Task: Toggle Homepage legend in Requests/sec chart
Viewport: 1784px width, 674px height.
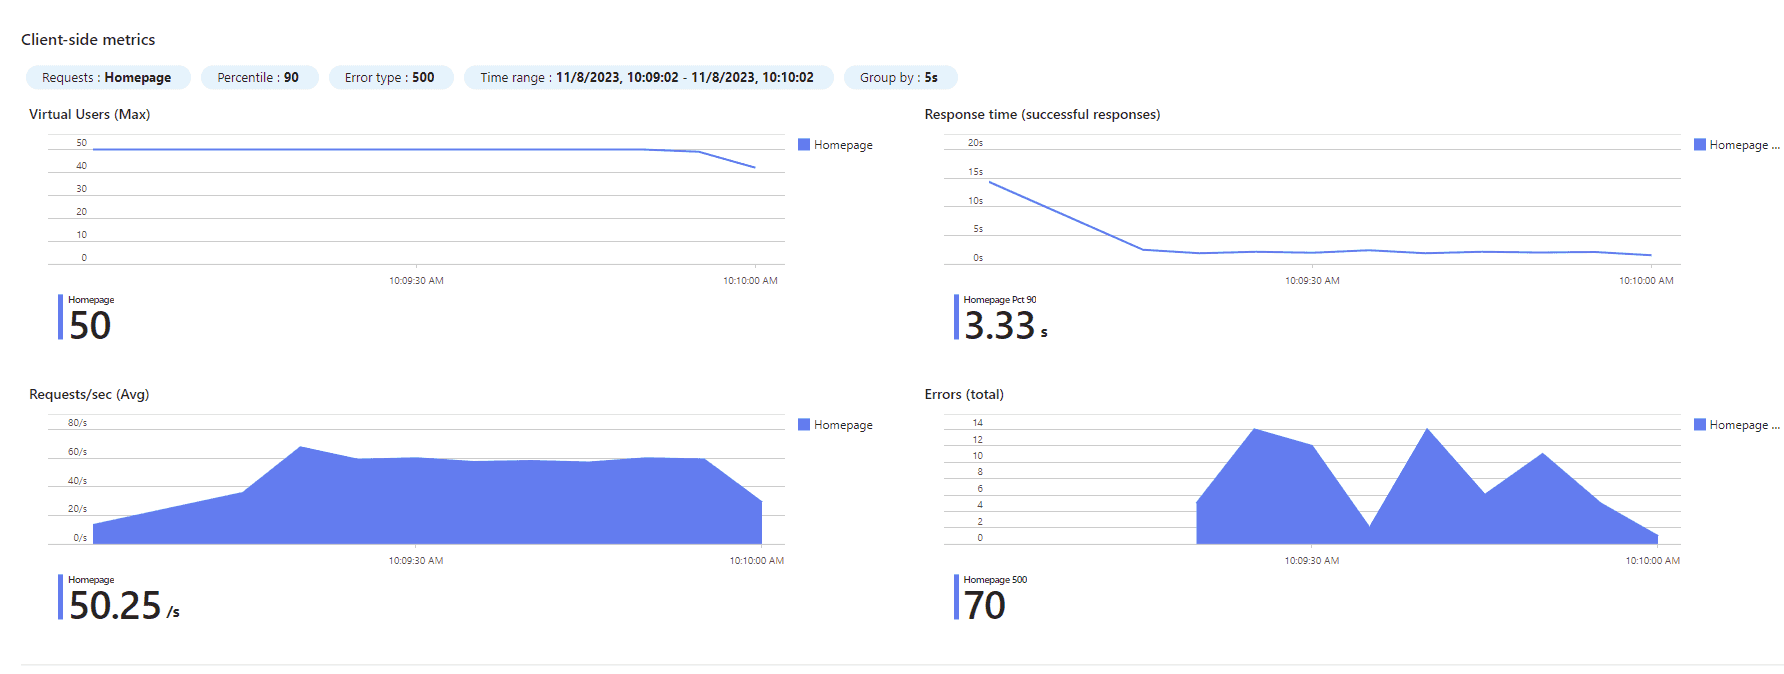Action: click(x=835, y=425)
